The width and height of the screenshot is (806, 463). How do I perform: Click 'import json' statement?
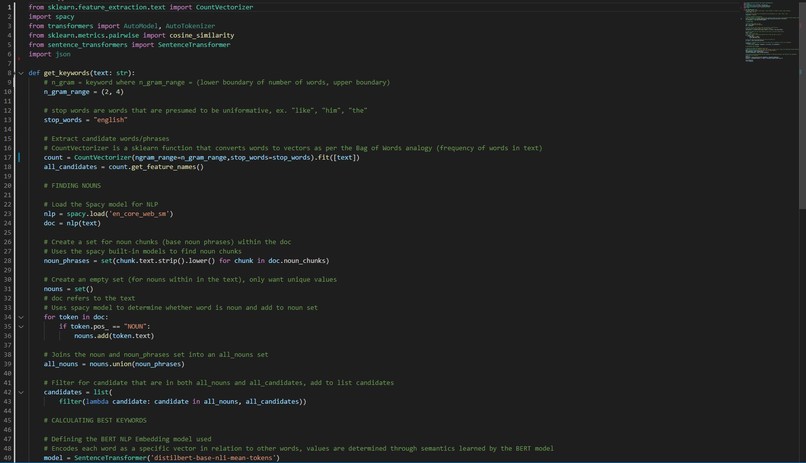click(x=49, y=54)
